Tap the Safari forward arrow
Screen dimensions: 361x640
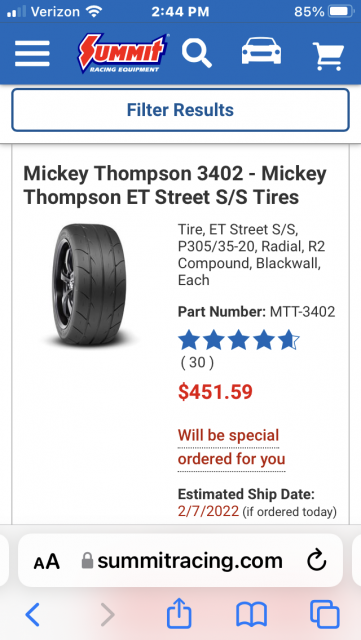point(107,614)
